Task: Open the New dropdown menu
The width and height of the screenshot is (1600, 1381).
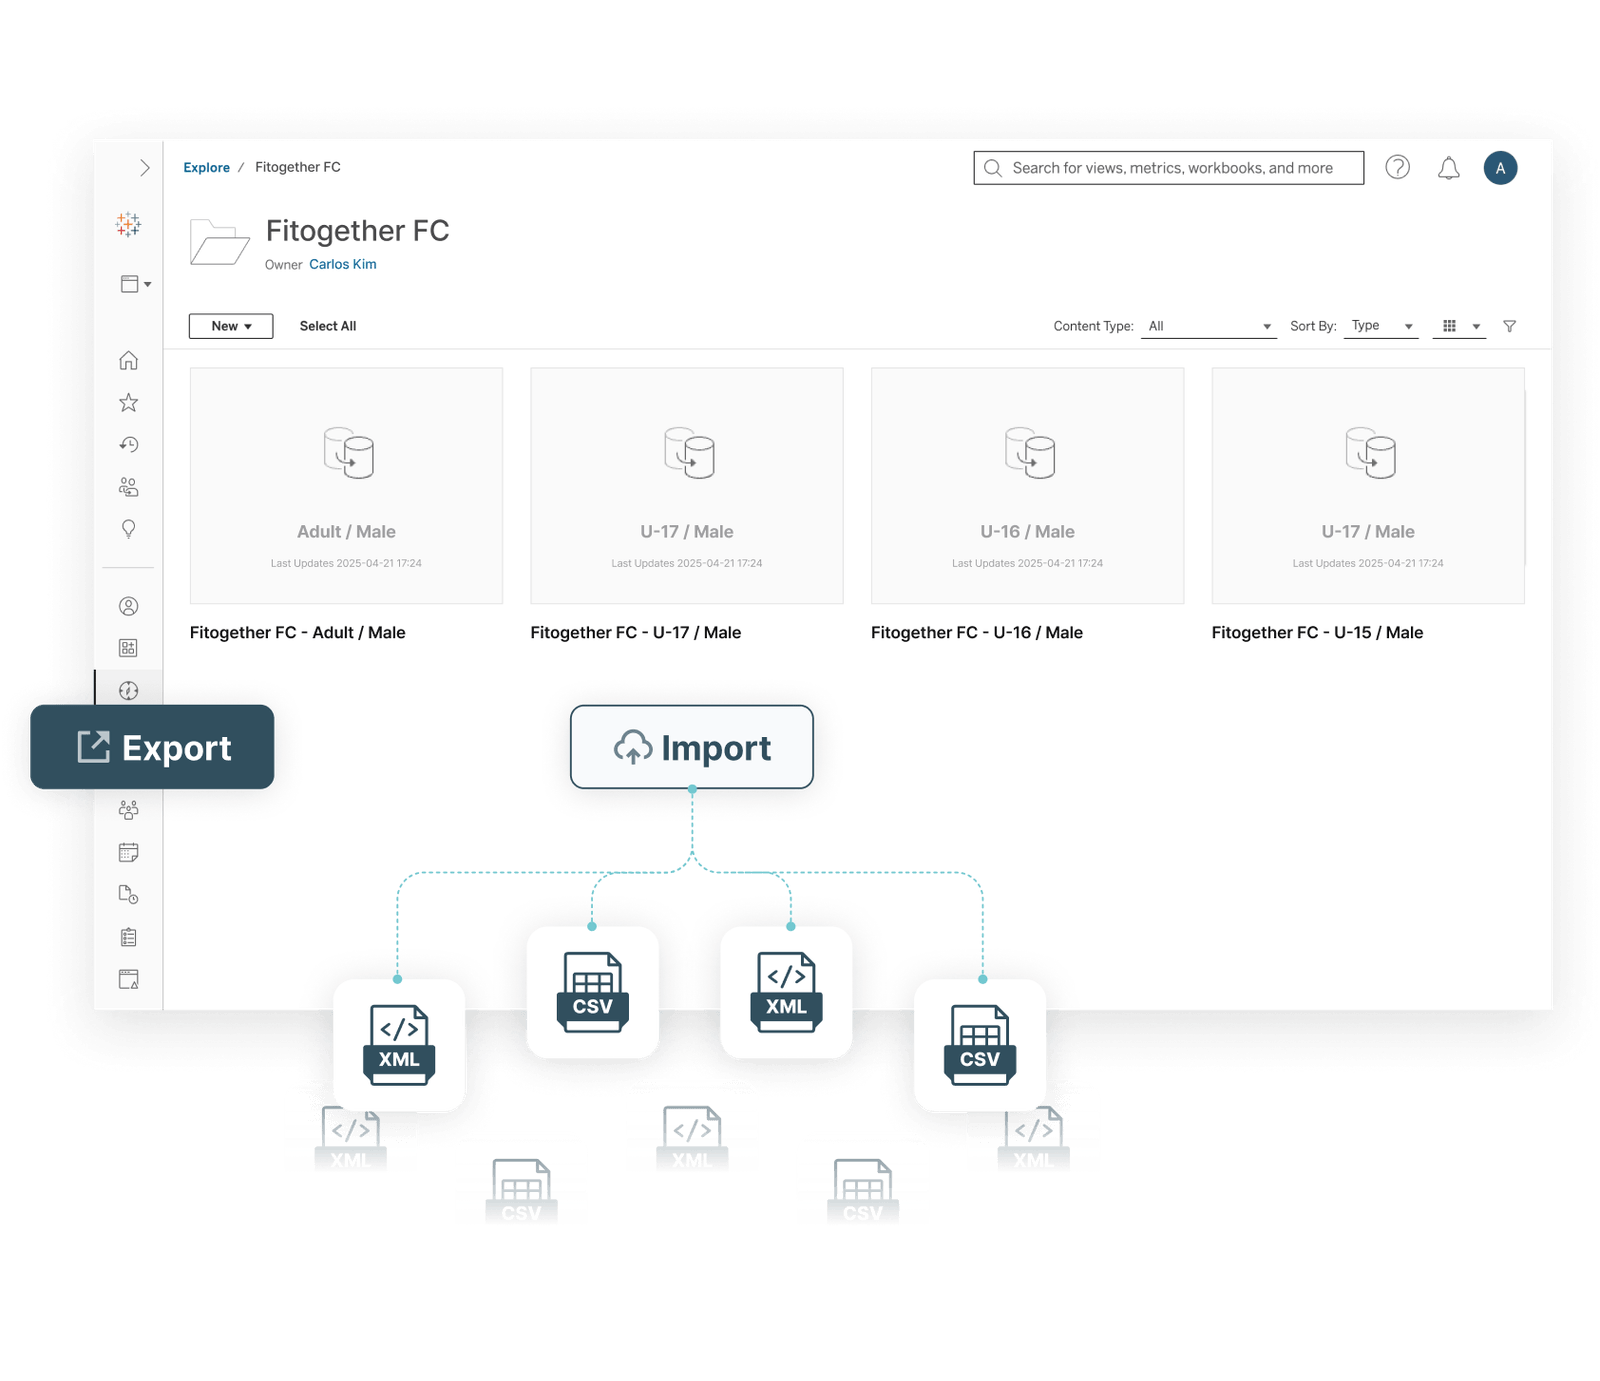Action: tap(230, 326)
